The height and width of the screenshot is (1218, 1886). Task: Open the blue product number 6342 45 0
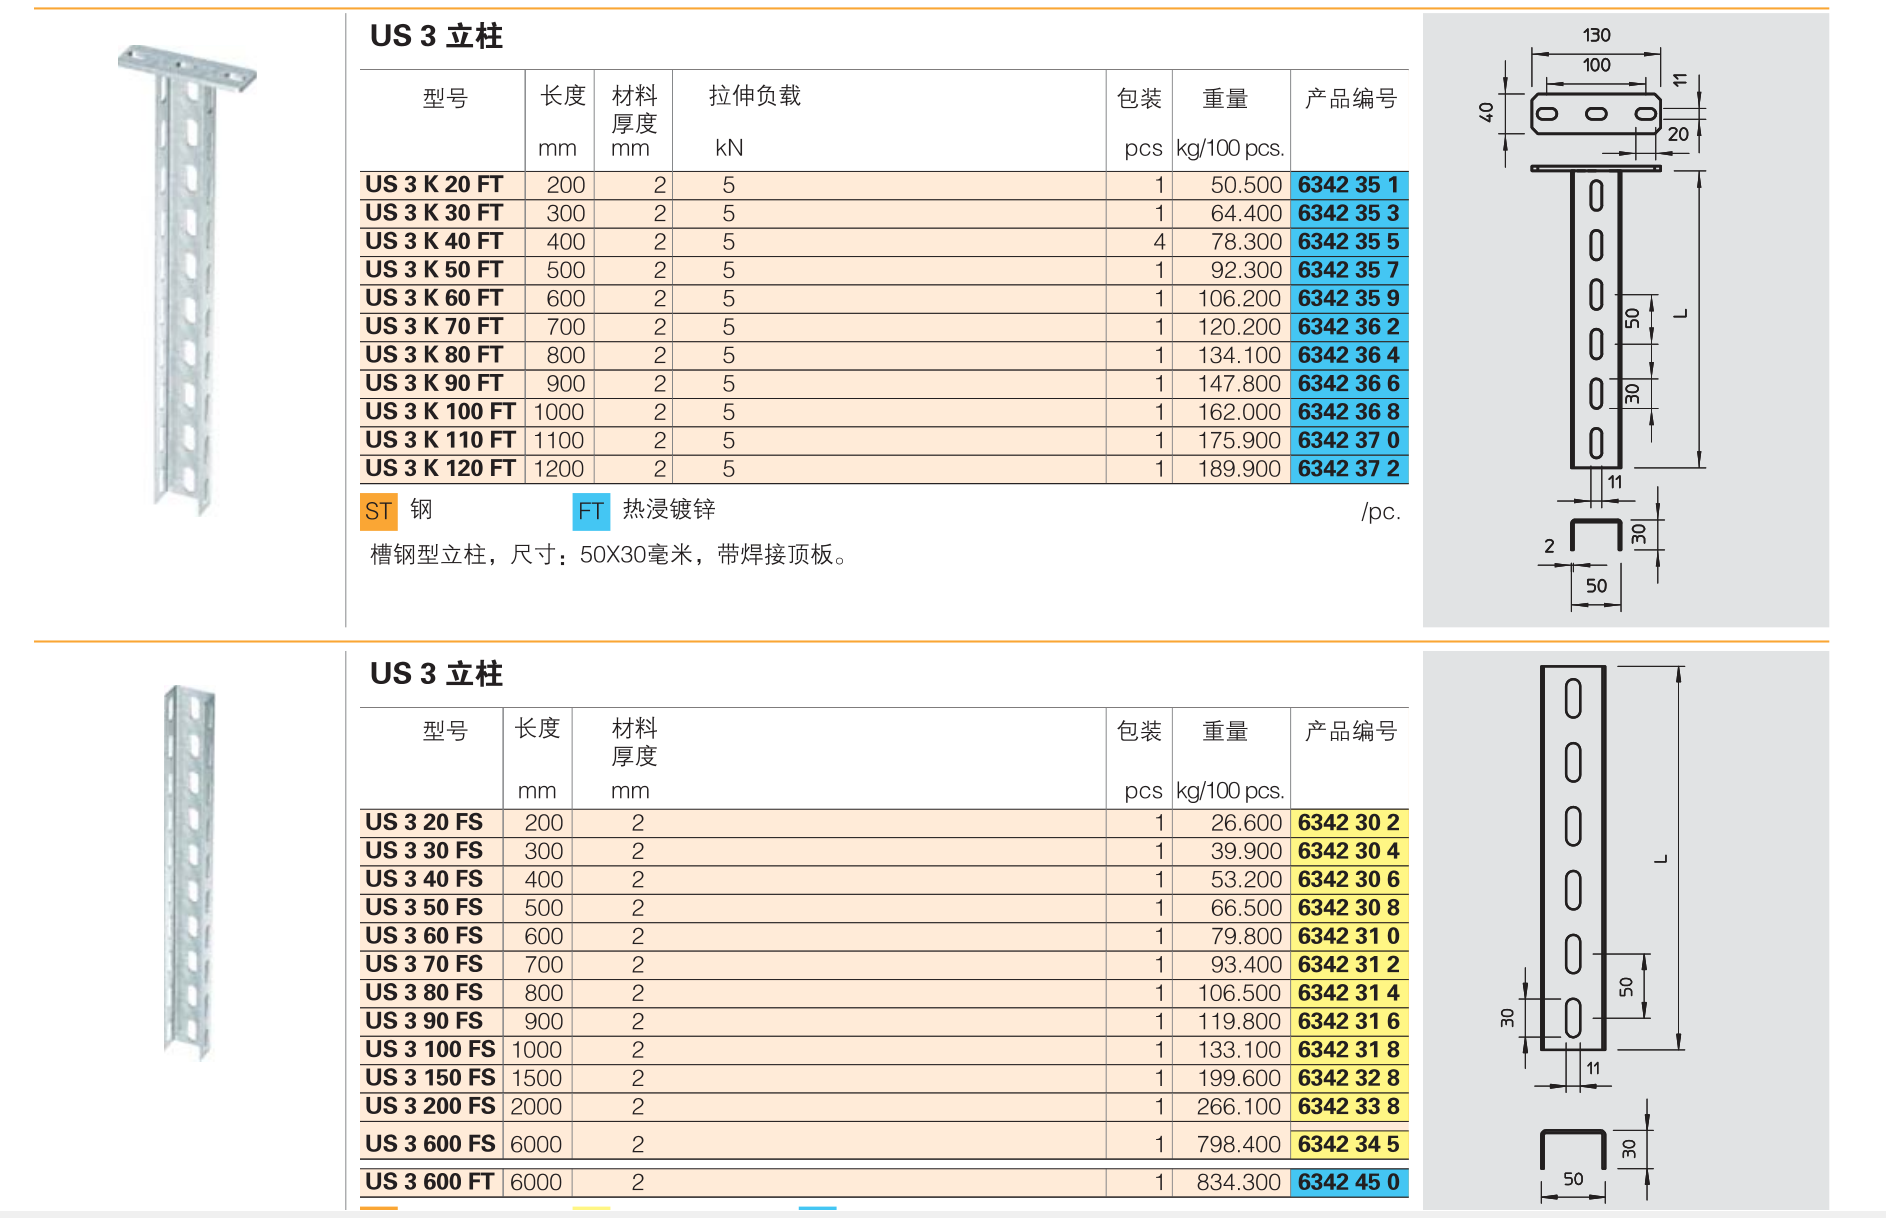click(1348, 1182)
